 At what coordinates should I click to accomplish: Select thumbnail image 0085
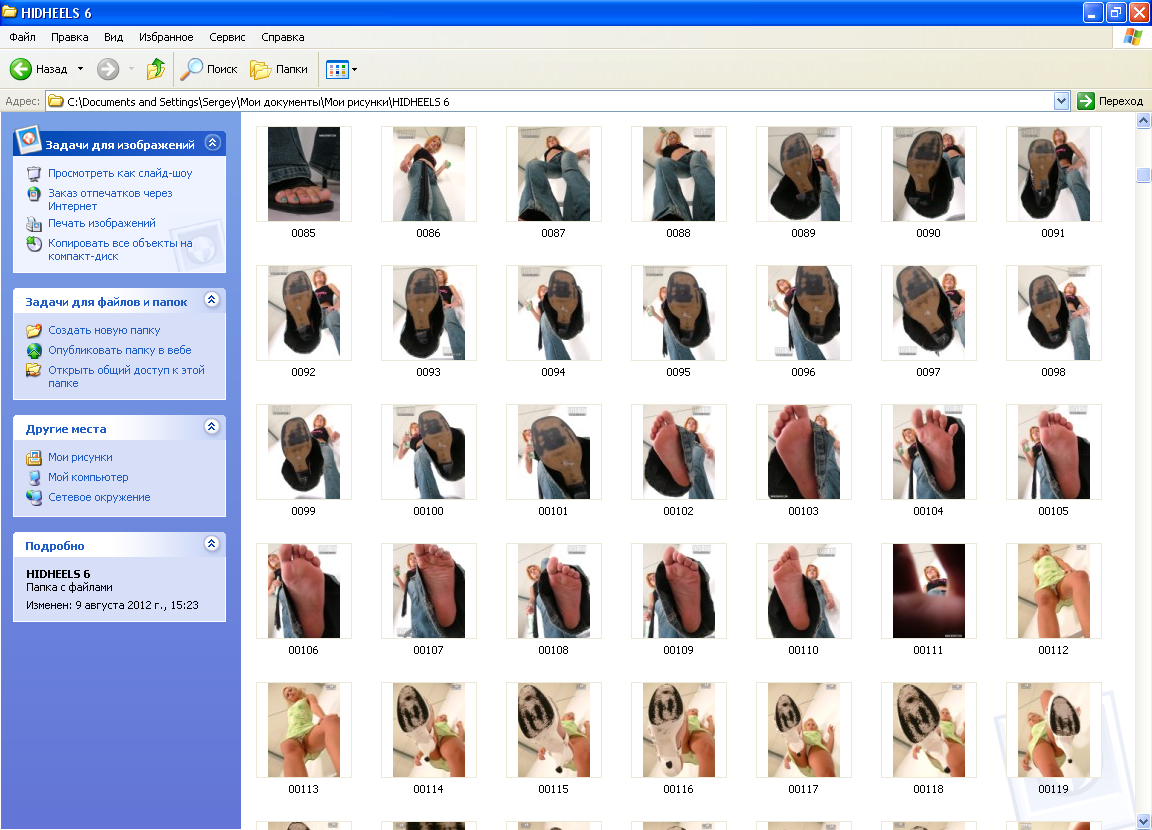(303, 174)
